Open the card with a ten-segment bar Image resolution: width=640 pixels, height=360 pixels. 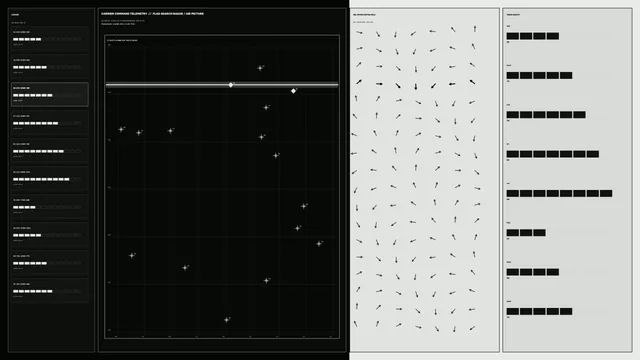50,178
